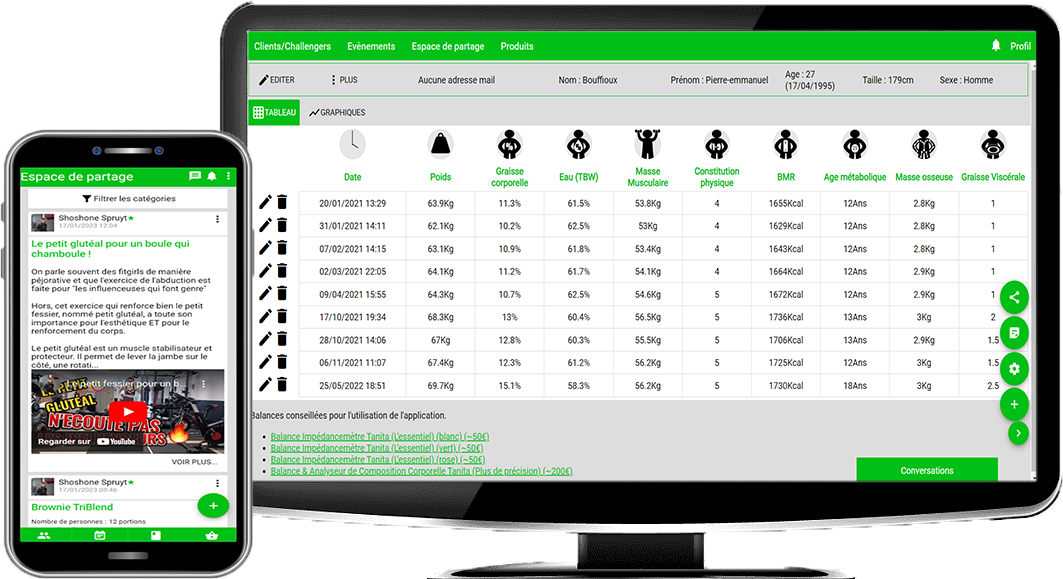This screenshot has height=579, width=1063.
Task: Click the Poids column header text
Action: click(441, 177)
